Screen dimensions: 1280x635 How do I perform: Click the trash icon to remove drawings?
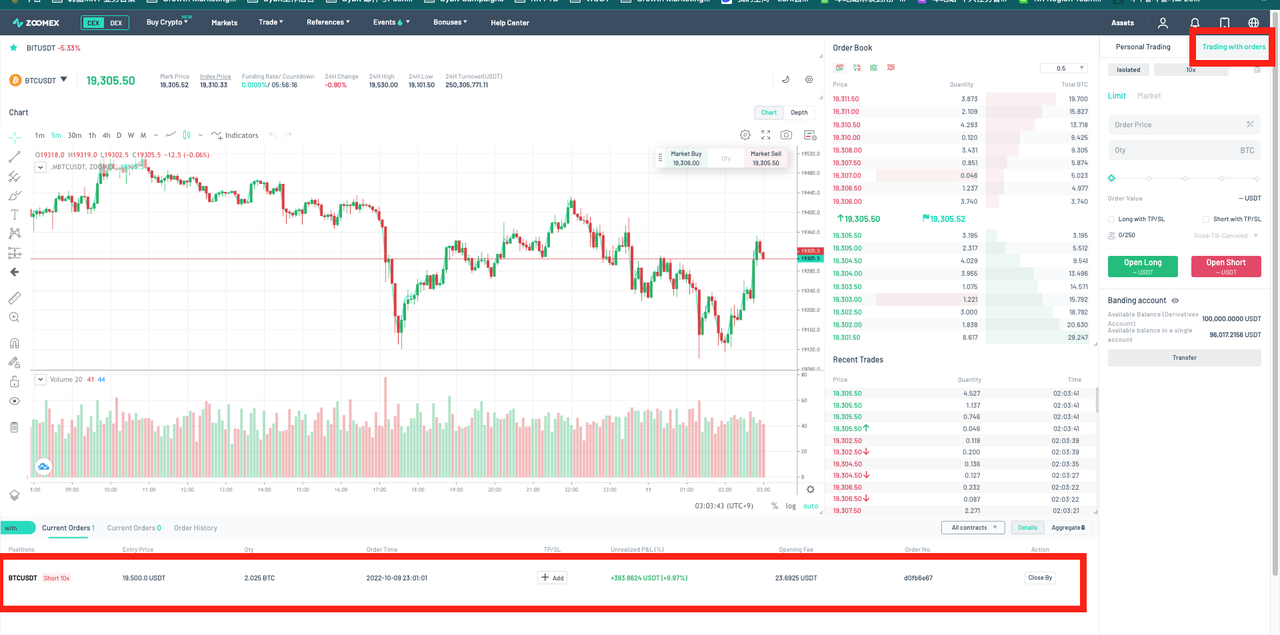pos(12,427)
